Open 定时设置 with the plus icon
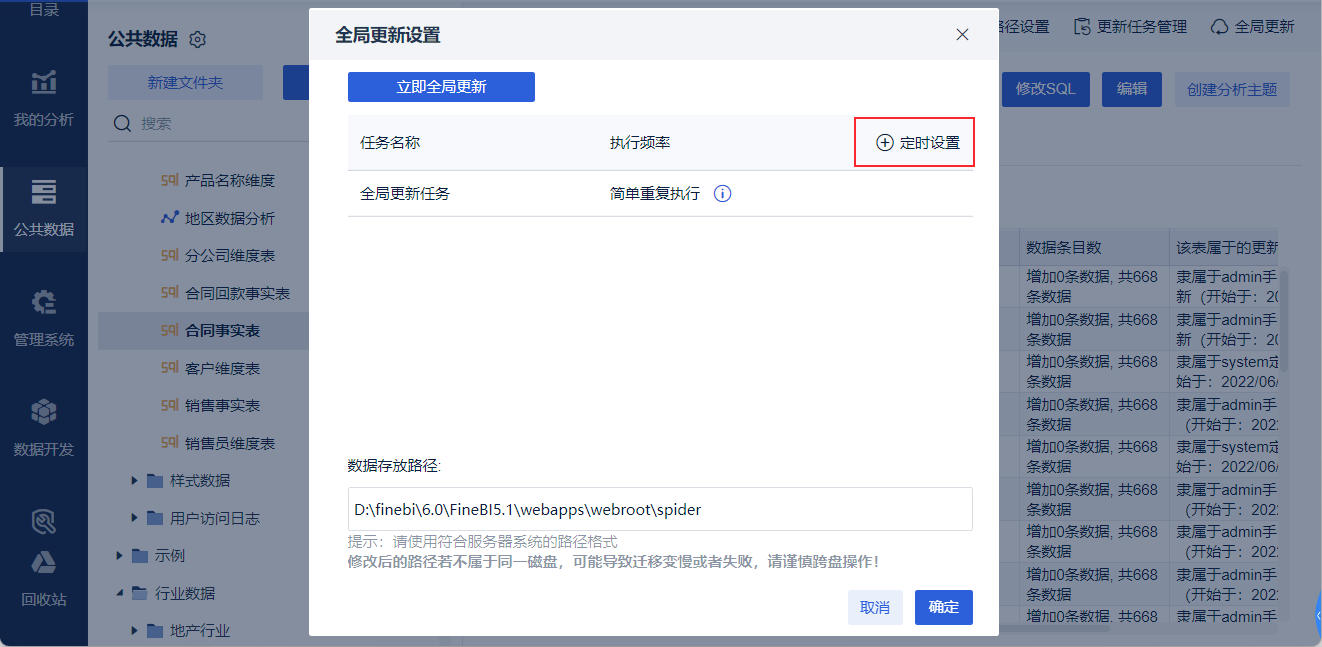 [x=917, y=143]
